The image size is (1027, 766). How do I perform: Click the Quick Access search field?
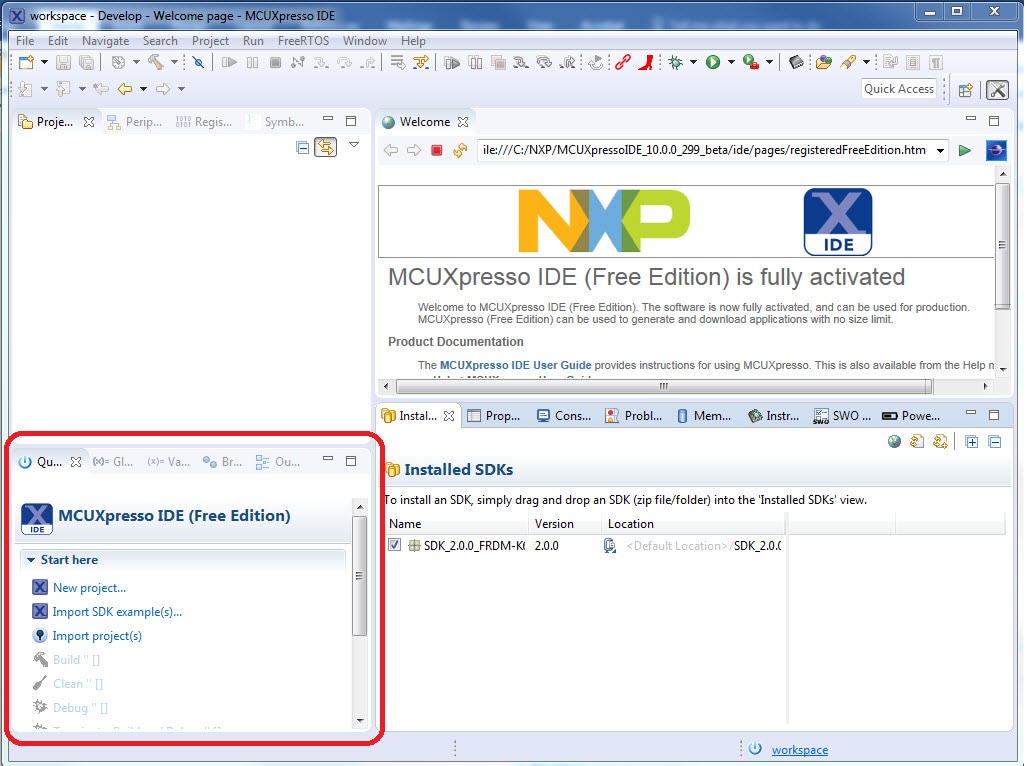coord(898,89)
